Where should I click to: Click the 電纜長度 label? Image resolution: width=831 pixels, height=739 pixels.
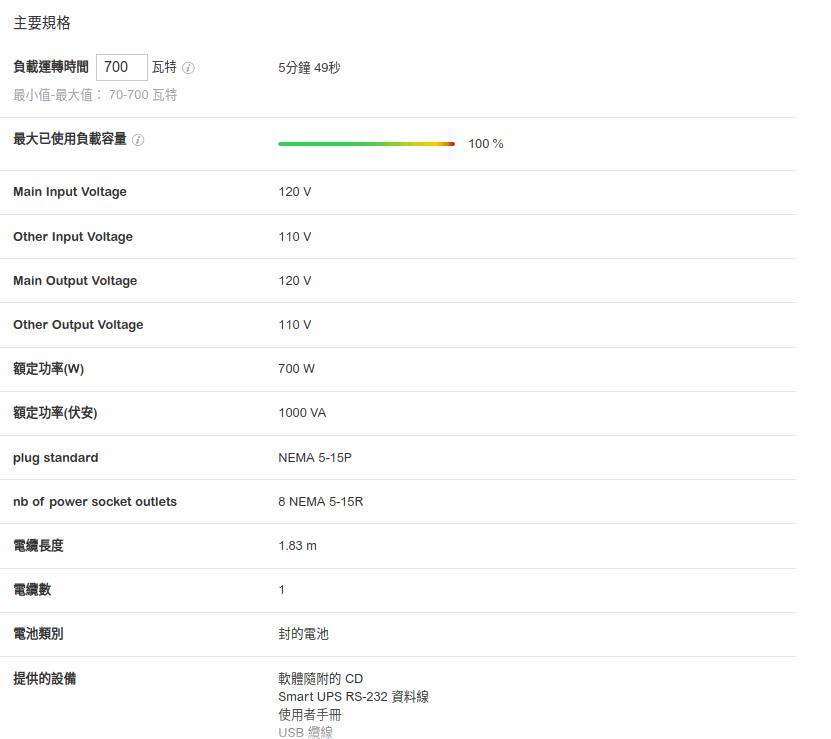coord(38,546)
